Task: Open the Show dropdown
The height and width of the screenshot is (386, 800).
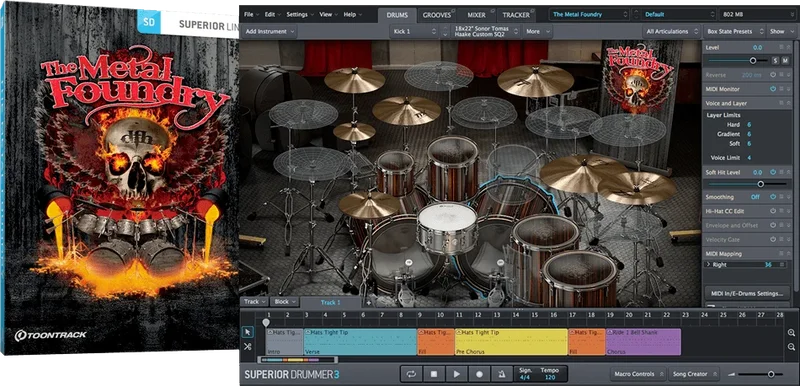Action: [781, 32]
